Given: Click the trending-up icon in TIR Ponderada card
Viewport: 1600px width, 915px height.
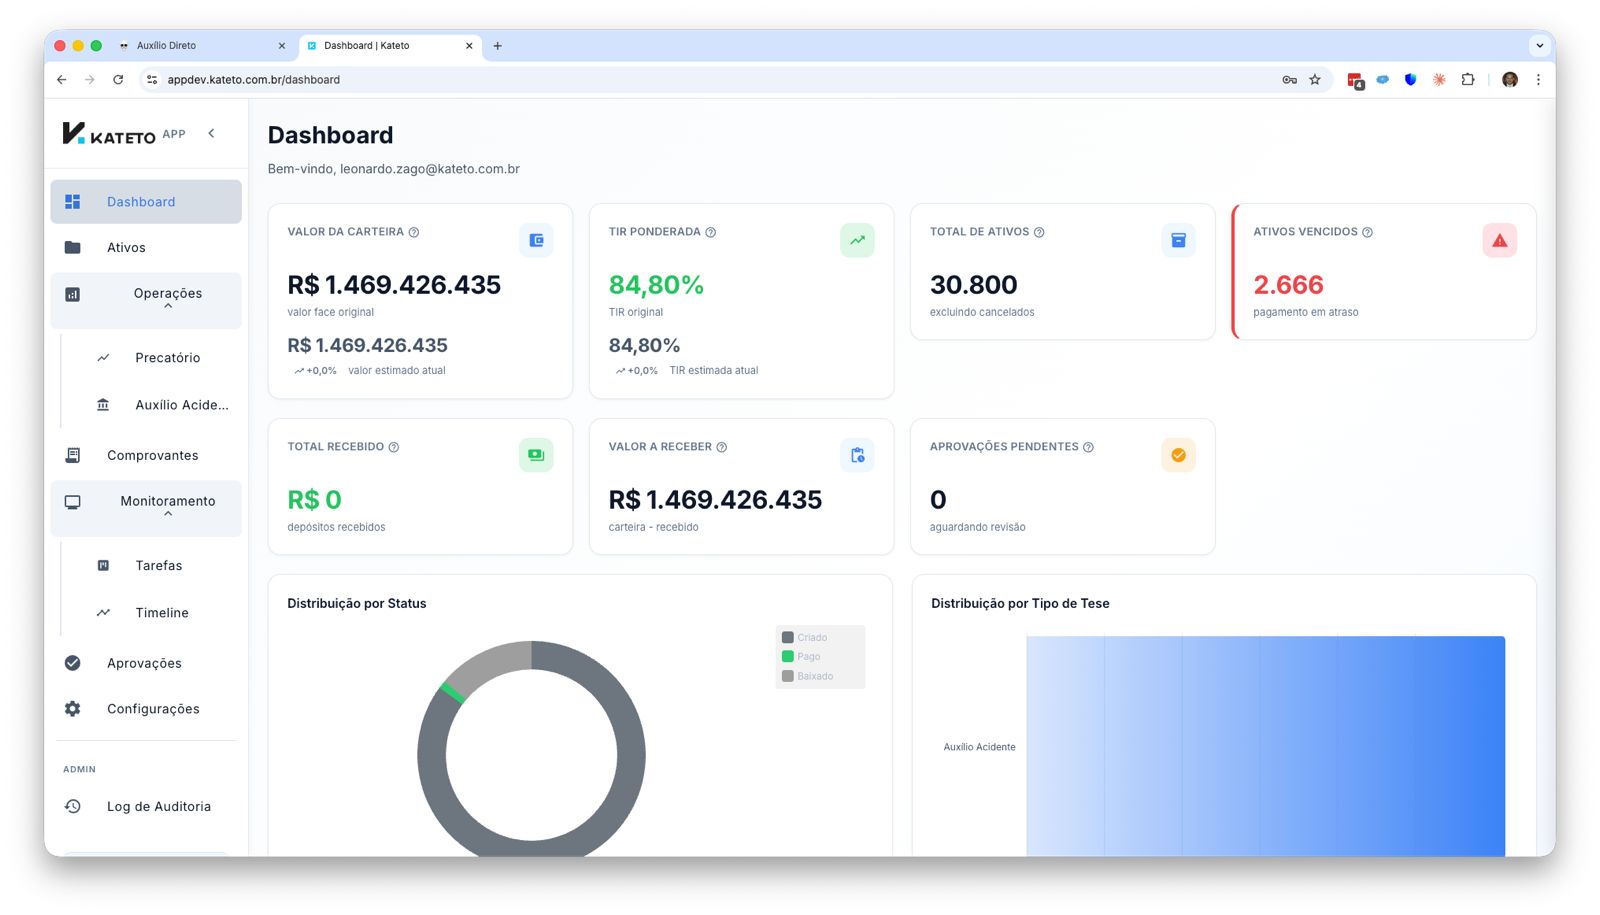Looking at the screenshot, I should 857,240.
